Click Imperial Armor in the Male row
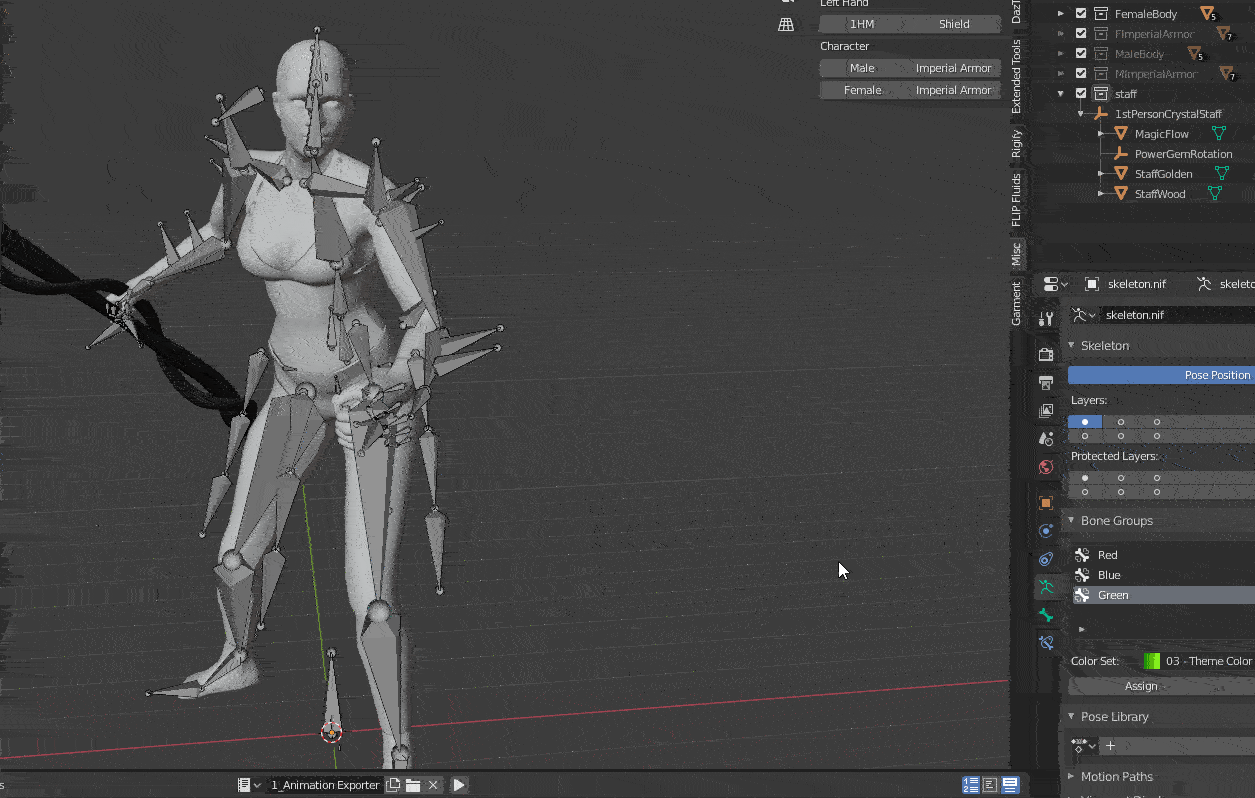The height and width of the screenshot is (798, 1255). point(954,68)
